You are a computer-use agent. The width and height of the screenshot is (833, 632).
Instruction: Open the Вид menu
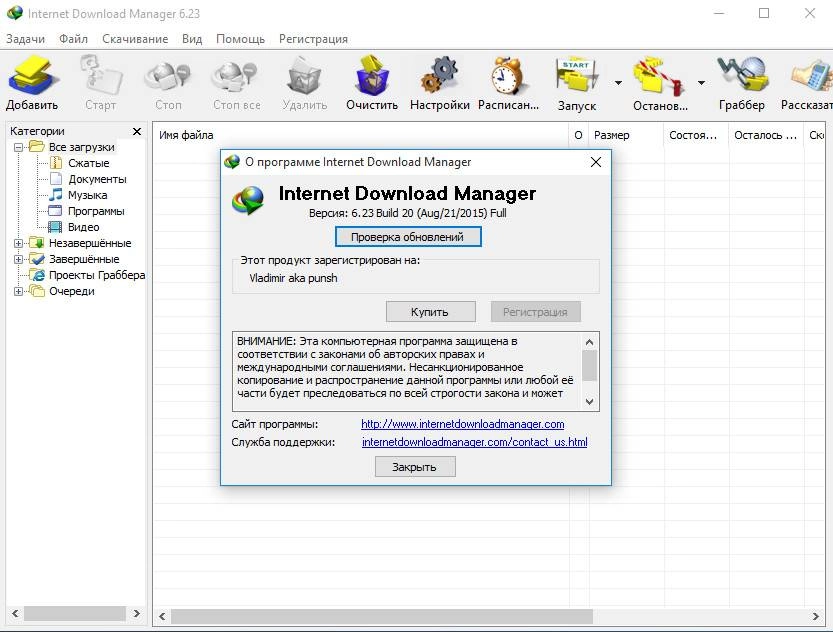pyautogui.click(x=192, y=39)
